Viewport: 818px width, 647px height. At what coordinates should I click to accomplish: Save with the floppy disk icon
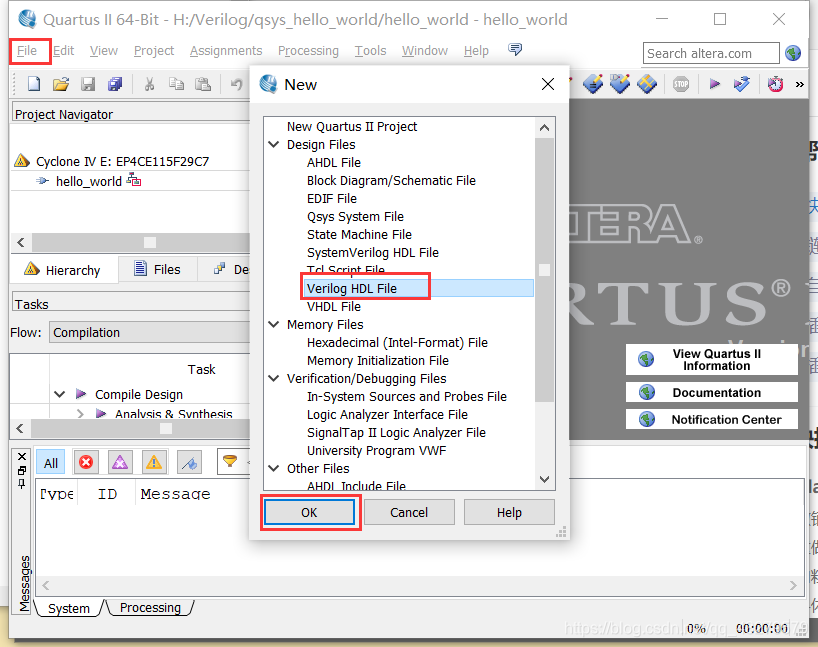click(x=88, y=83)
